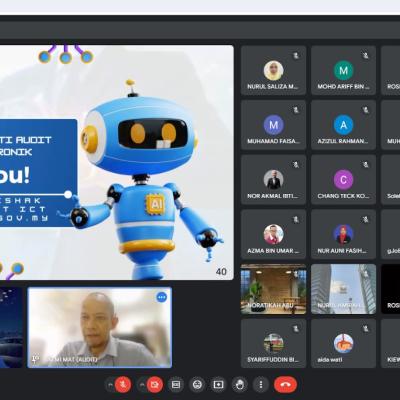Viewport: 400px width, 400px height.
Task: Select CHANG TECK KO's purple C avatar
Action: 343,180
